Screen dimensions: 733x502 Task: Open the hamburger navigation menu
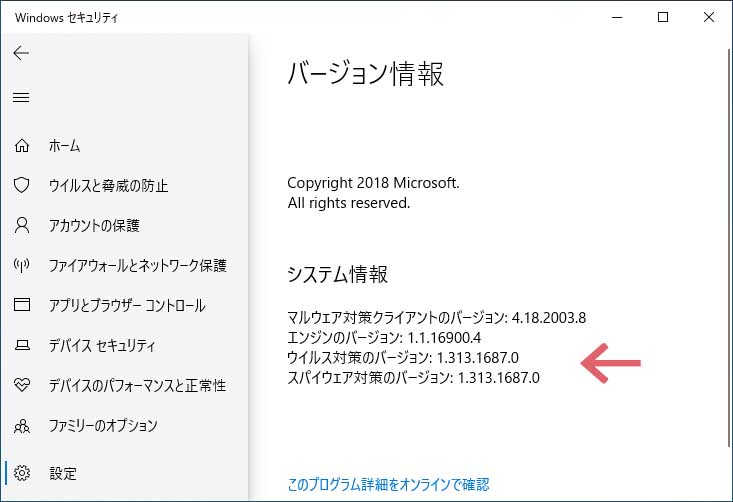tap(21, 97)
